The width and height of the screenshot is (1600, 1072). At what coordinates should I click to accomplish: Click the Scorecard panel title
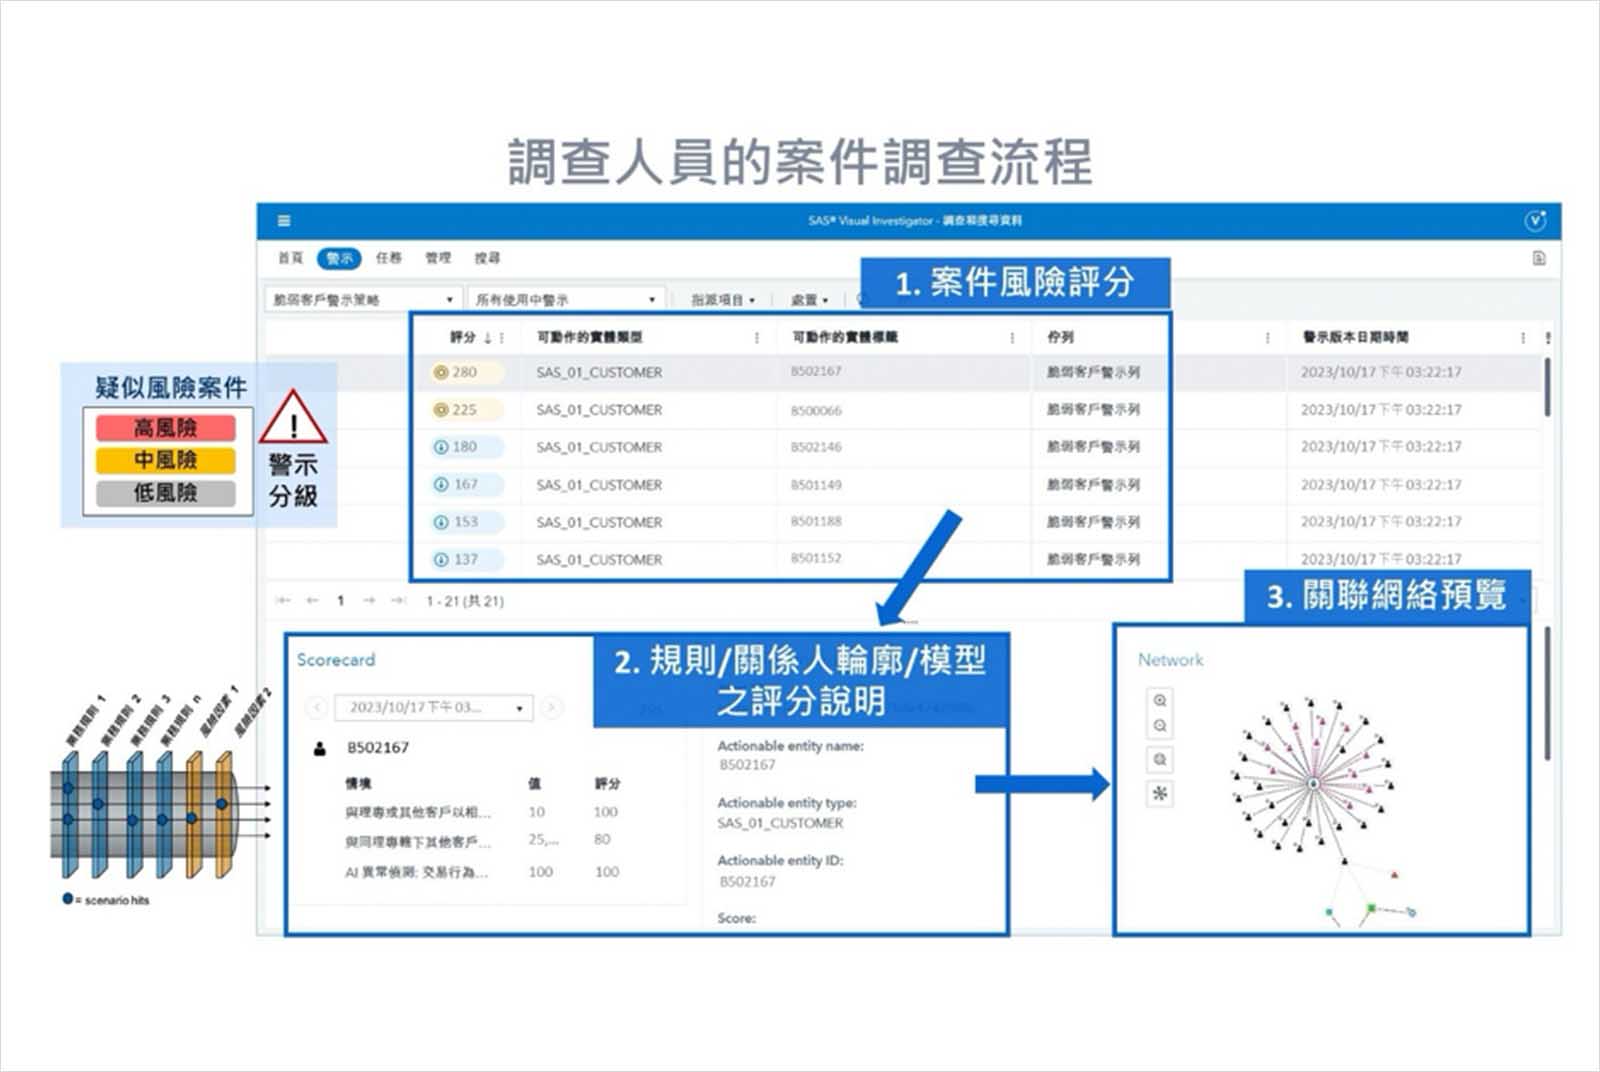point(336,660)
